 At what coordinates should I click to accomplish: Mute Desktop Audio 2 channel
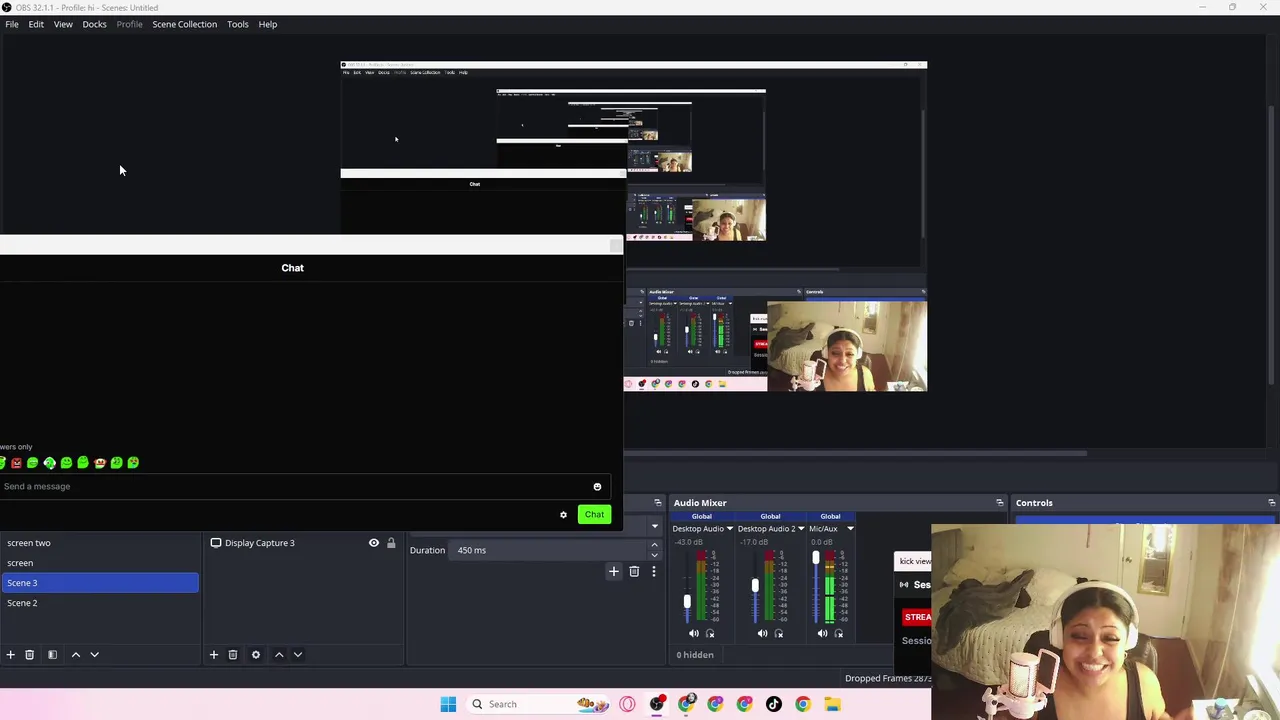(762, 633)
